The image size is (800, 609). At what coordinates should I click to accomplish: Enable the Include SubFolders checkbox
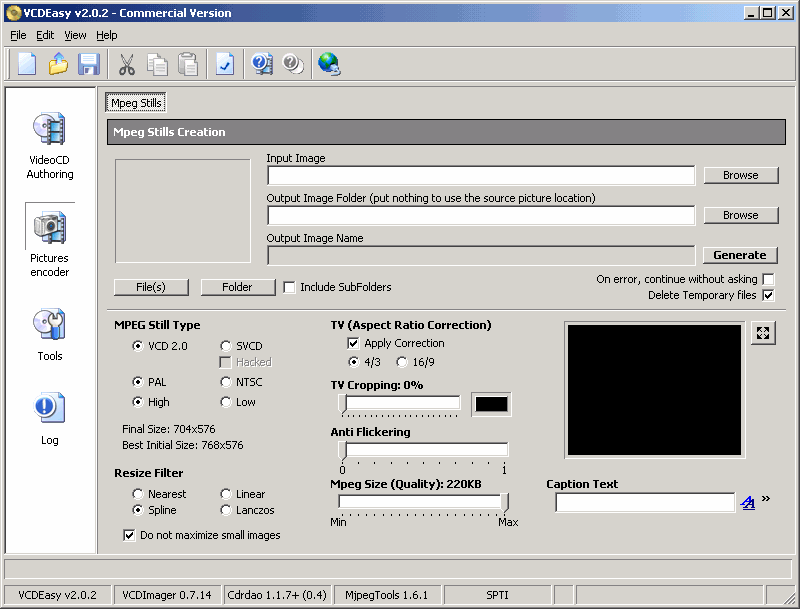(290, 287)
